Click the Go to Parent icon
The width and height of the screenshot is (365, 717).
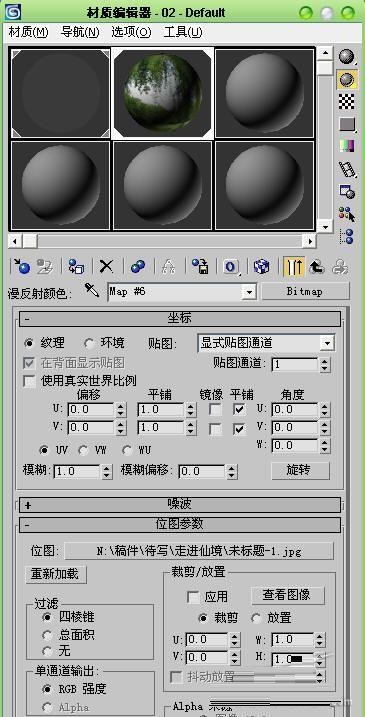coord(317,267)
